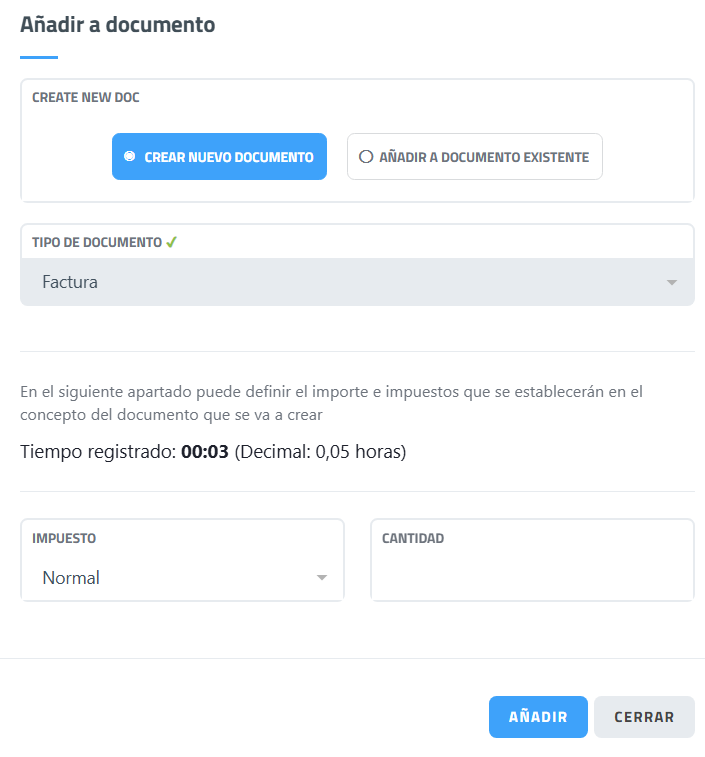Viewport: 705px width, 757px height.
Task: Click the CANTIDAD field label
Action: [x=413, y=538]
